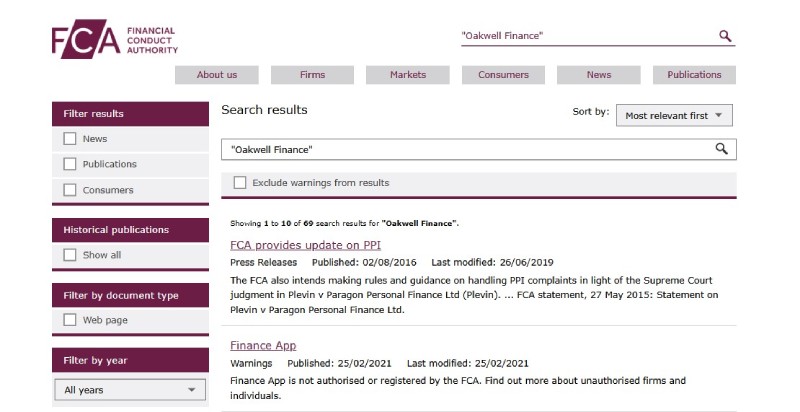800x412 pixels.
Task: Click the Published: 02/08/2016 date
Action: pyautogui.click(x=364, y=263)
